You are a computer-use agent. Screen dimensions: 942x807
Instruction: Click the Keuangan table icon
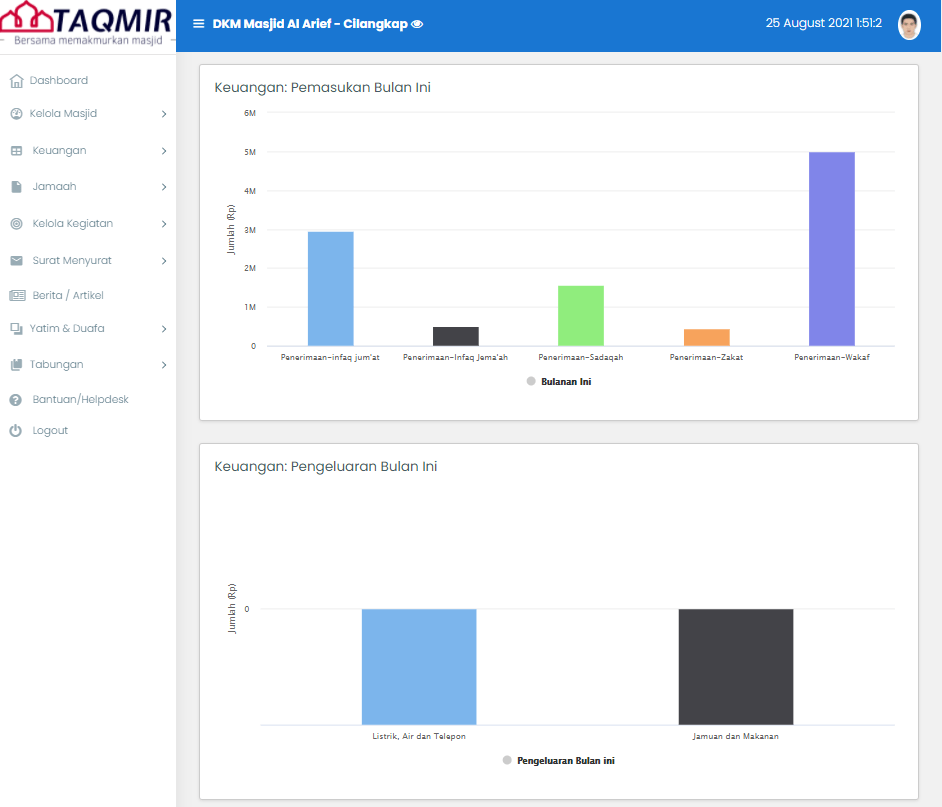(16, 151)
